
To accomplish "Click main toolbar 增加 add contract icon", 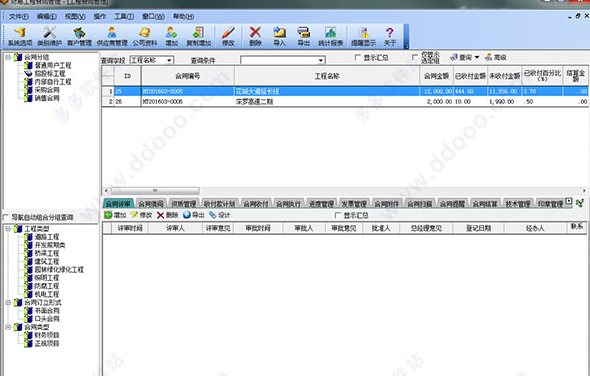I will (171, 37).
